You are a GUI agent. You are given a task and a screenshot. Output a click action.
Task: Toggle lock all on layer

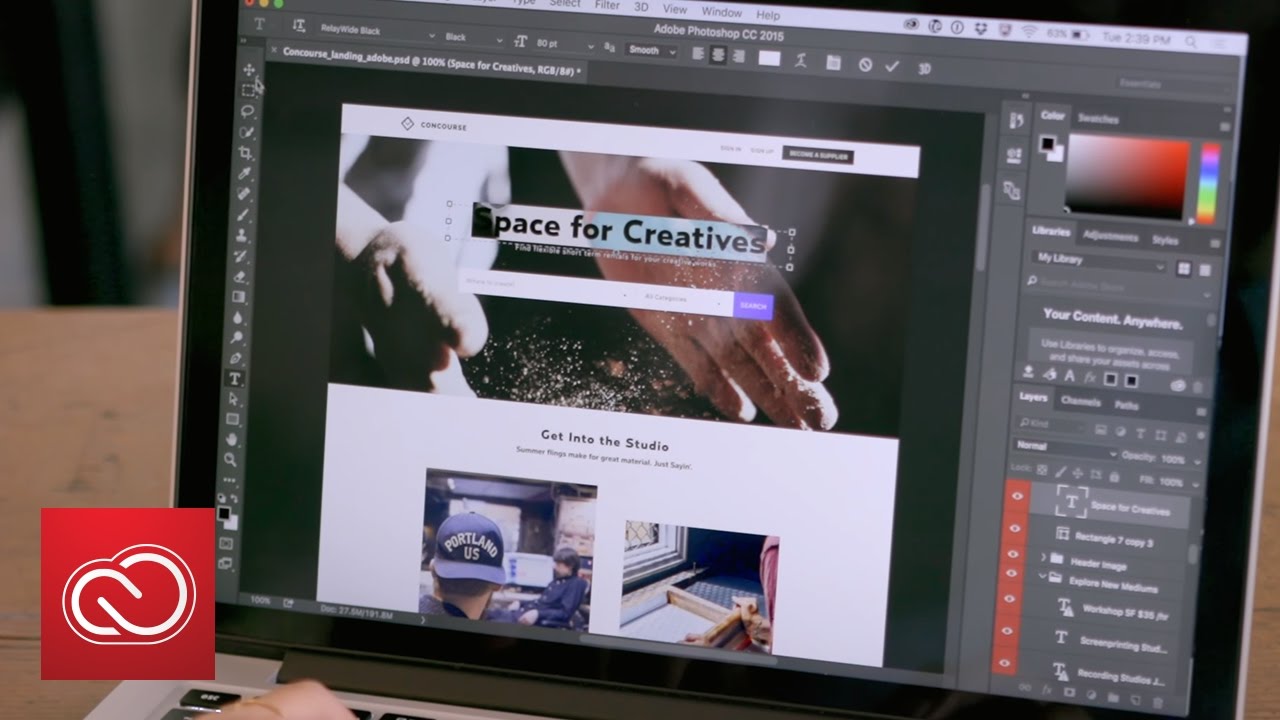[1112, 476]
